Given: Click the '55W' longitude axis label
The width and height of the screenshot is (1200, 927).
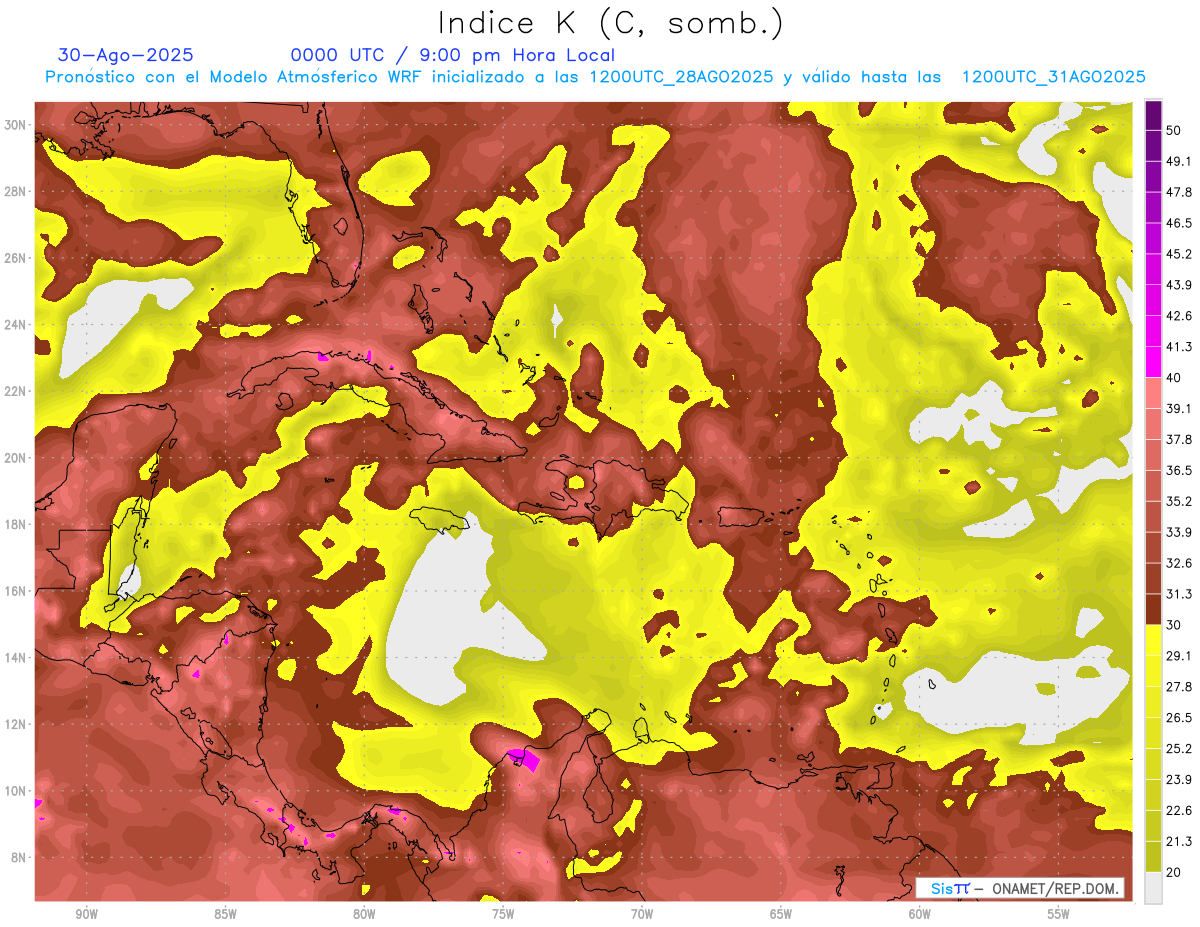Looking at the screenshot, I should (x=1059, y=913).
